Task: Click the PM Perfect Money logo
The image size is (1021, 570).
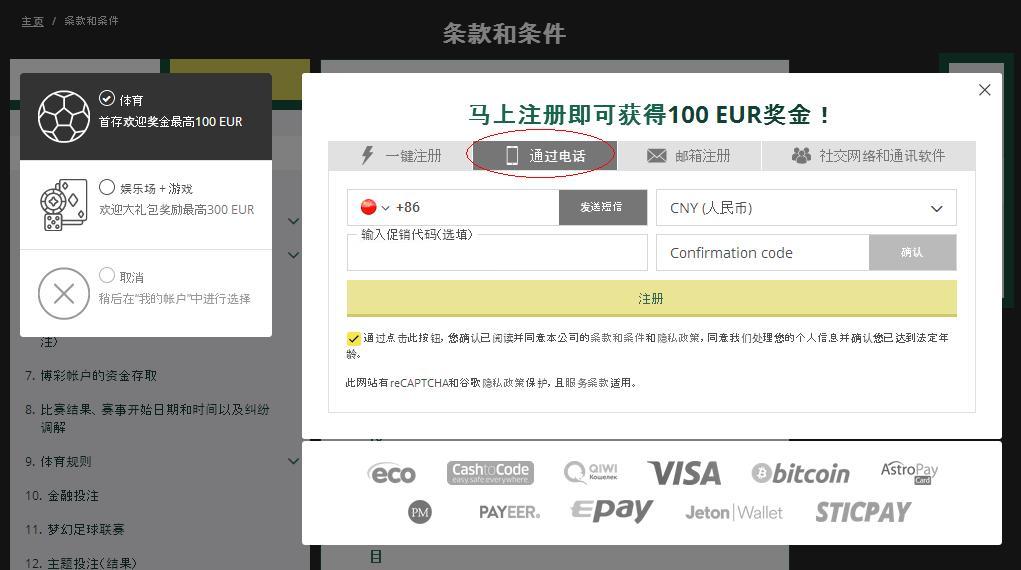Action: (x=420, y=512)
